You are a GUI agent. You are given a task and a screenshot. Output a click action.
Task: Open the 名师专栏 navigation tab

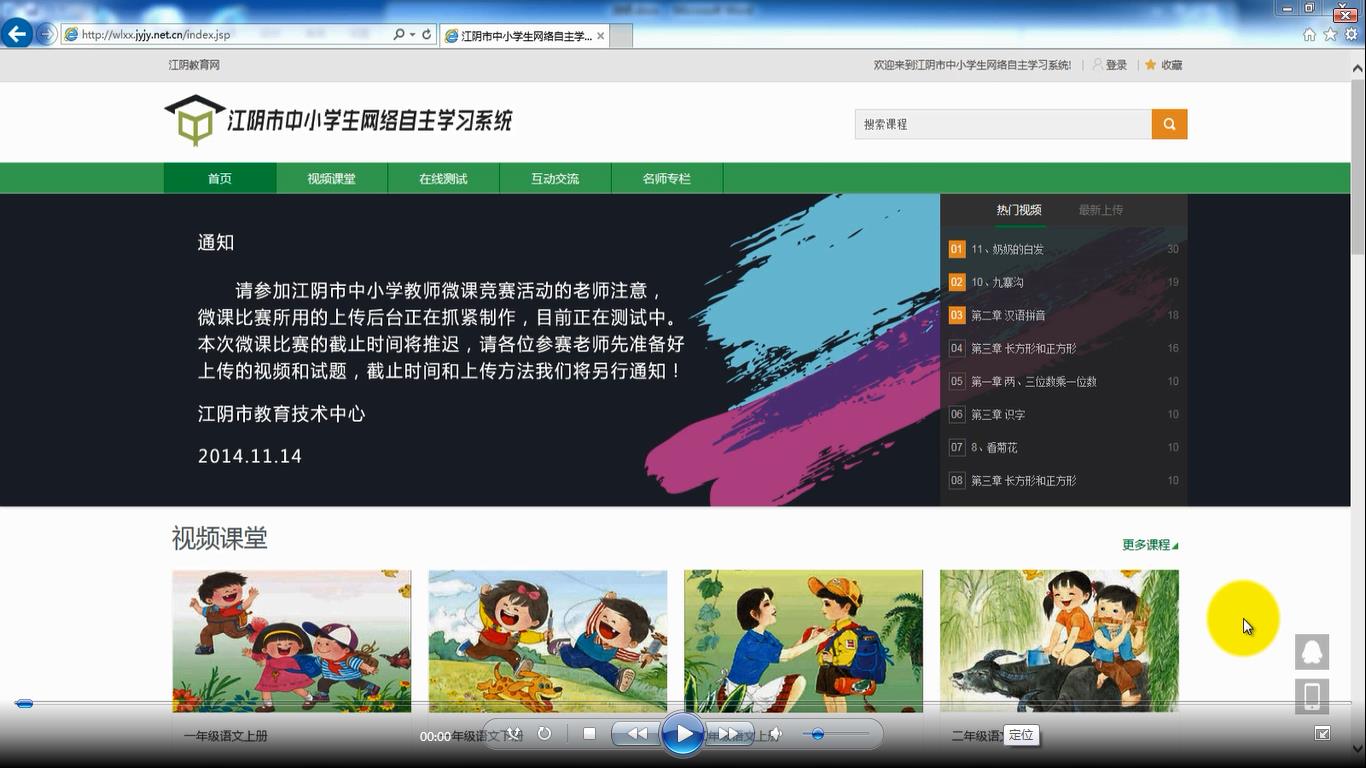click(x=667, y=178)
